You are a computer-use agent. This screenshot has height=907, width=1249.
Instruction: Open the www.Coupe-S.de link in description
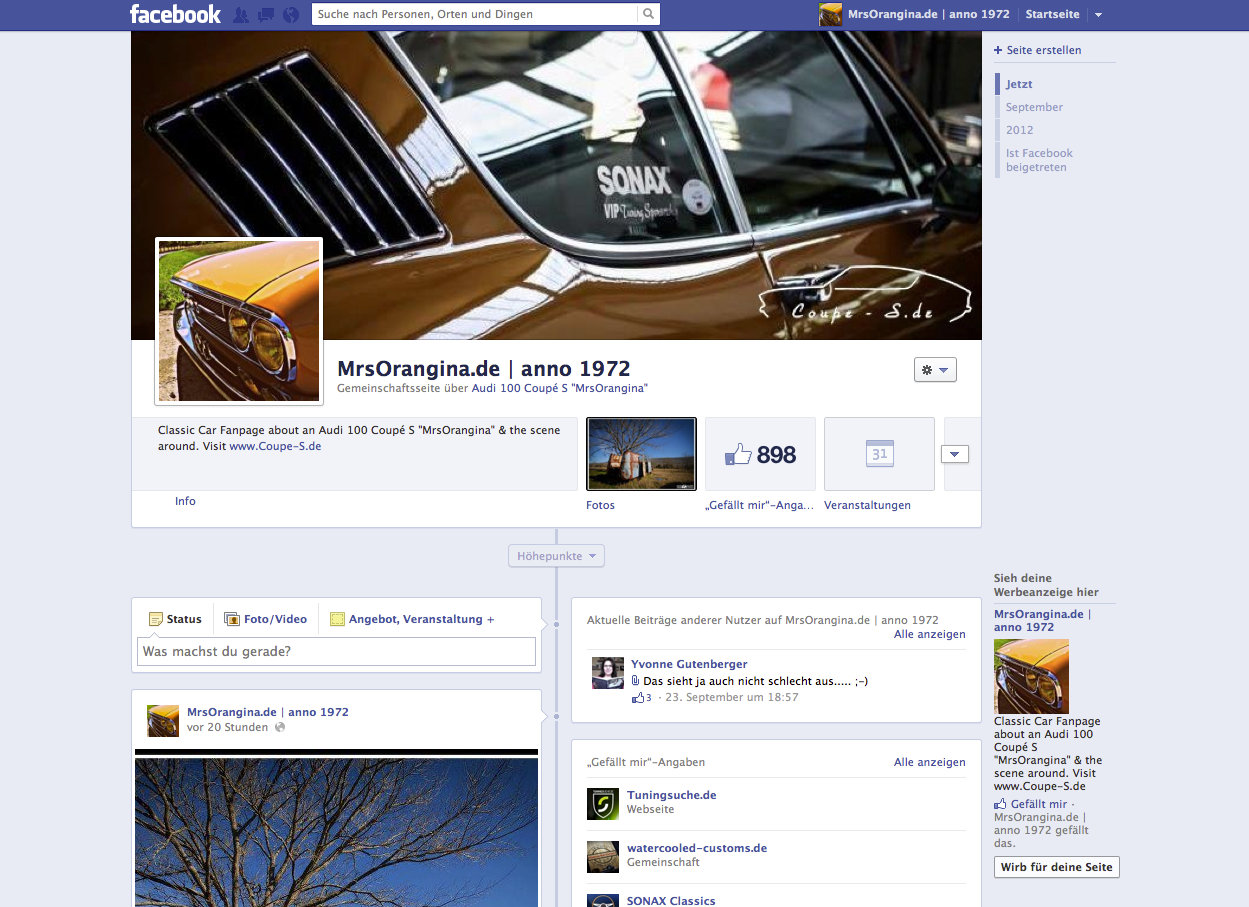275,446
